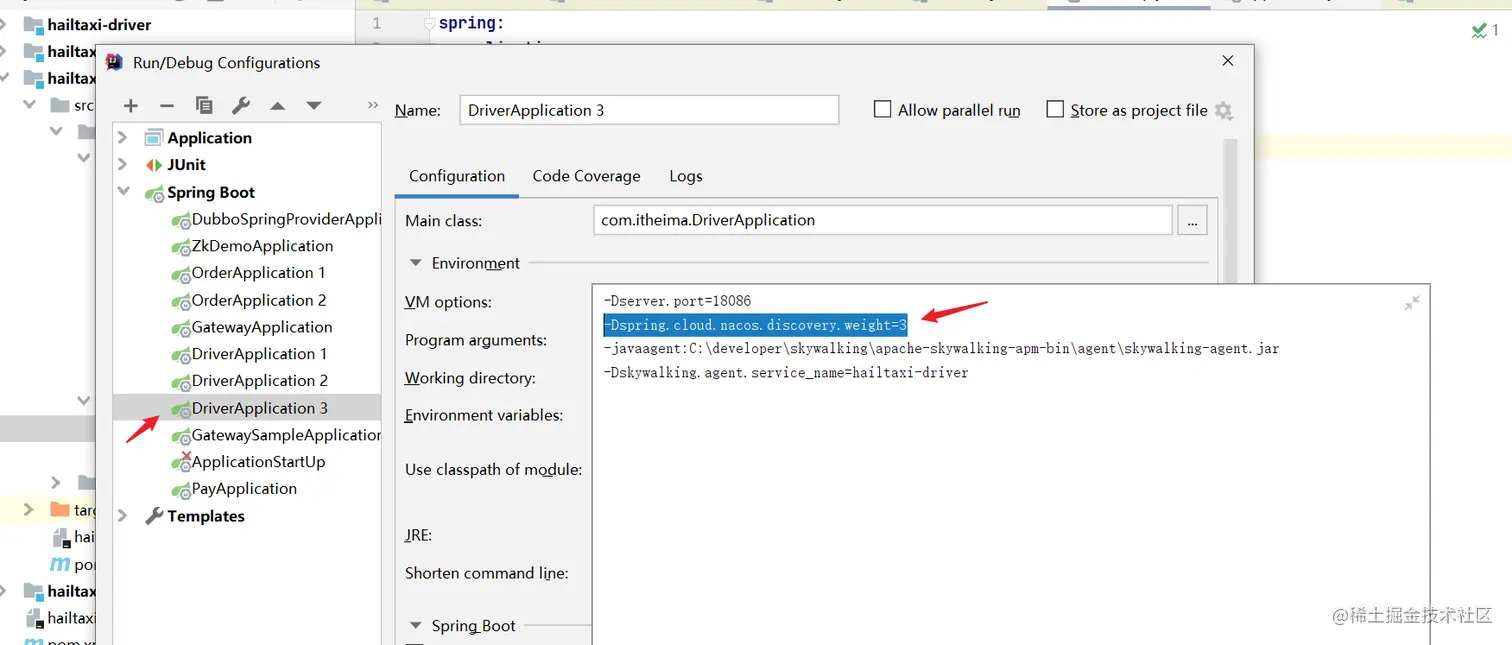
Task: Collapse the Spring Boot configuration group
Action: coord(123,192)
